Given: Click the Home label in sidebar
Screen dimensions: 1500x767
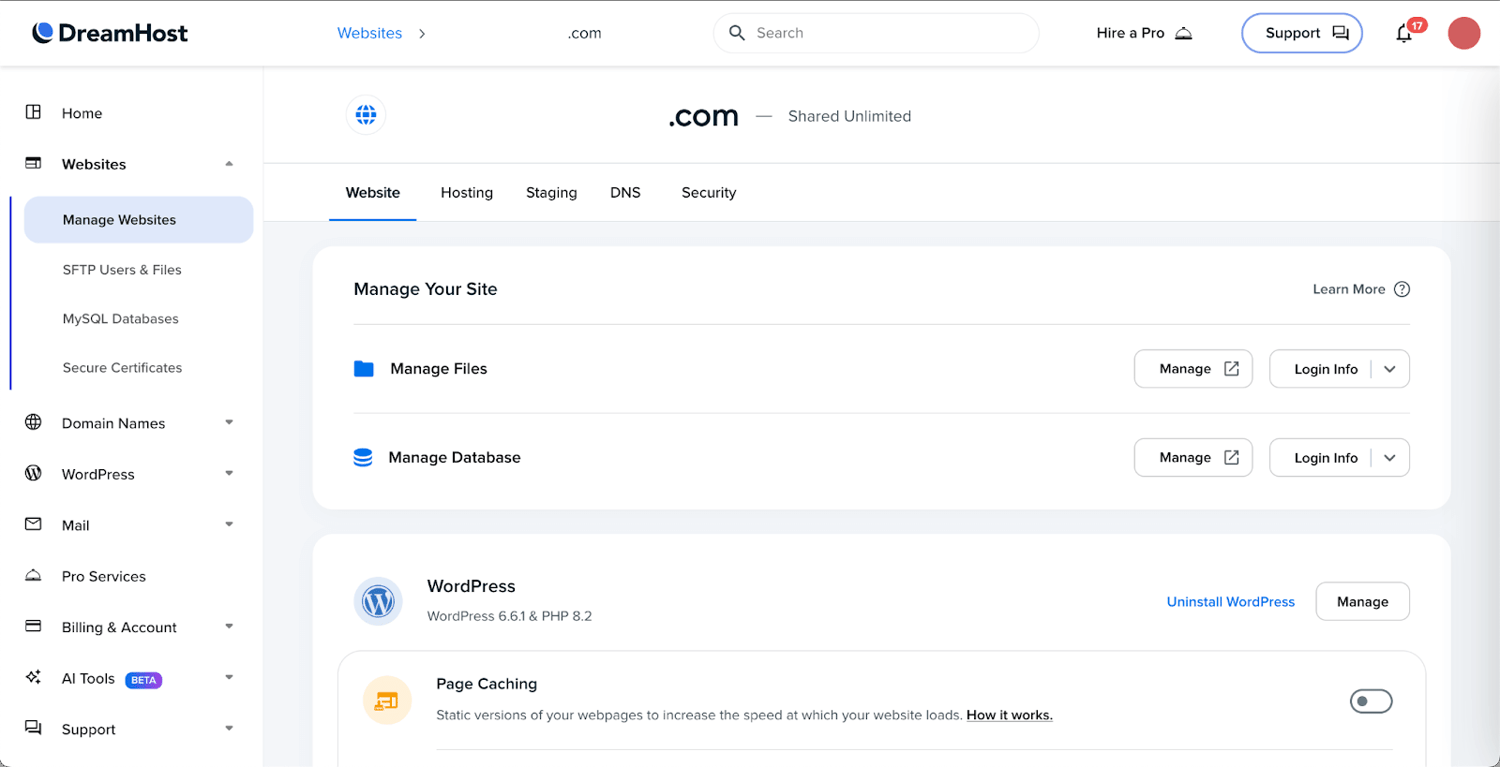Looking at the screenshot, I should [82, 113].
